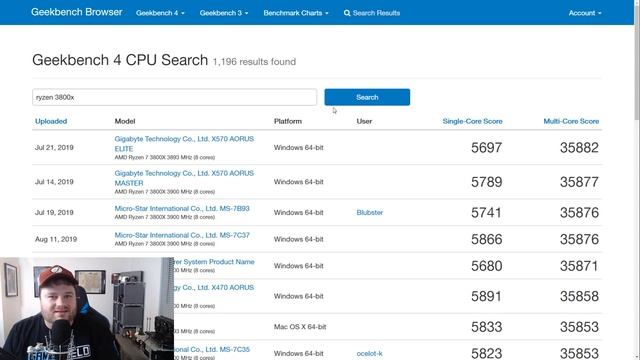Select the 5741 single-core score

click(x=487, y=212)
